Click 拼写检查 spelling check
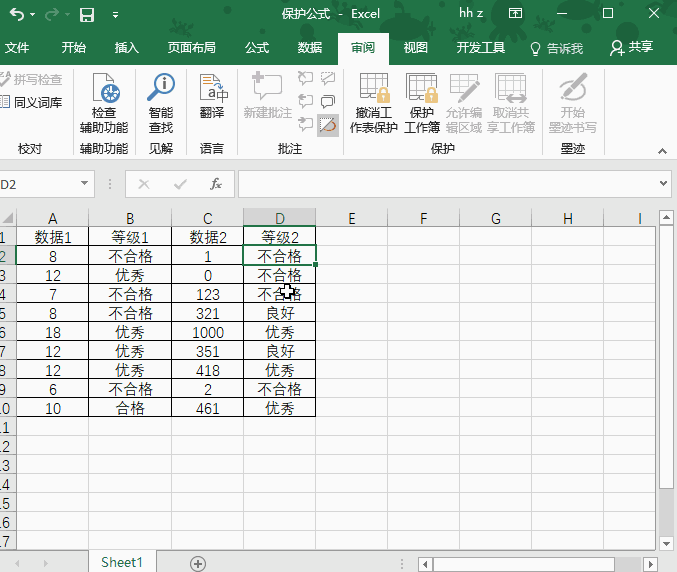Viewport: 677px width, 572px height. tap(32, 79)
